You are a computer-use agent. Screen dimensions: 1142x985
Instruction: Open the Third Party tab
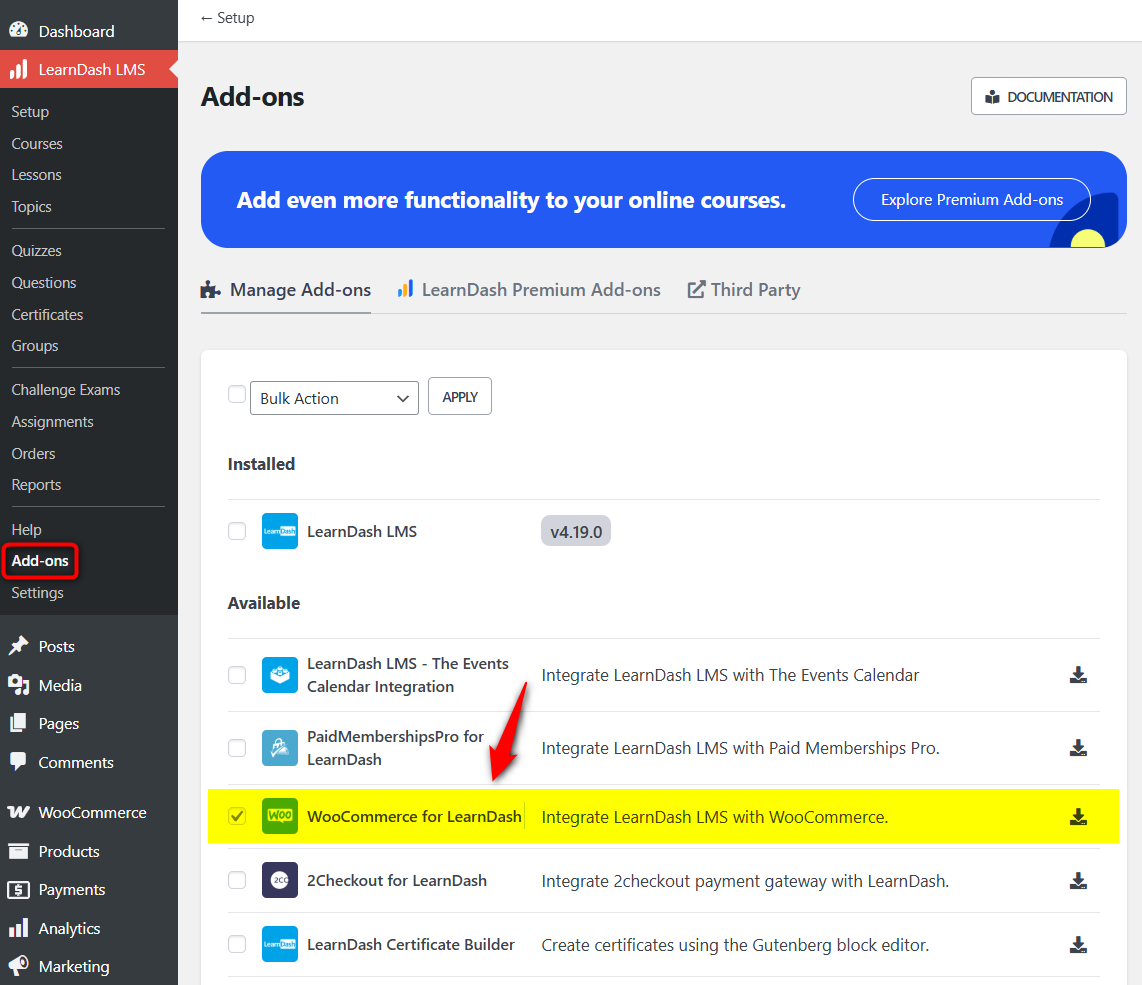pyautogui.click(x=744, y=290)
